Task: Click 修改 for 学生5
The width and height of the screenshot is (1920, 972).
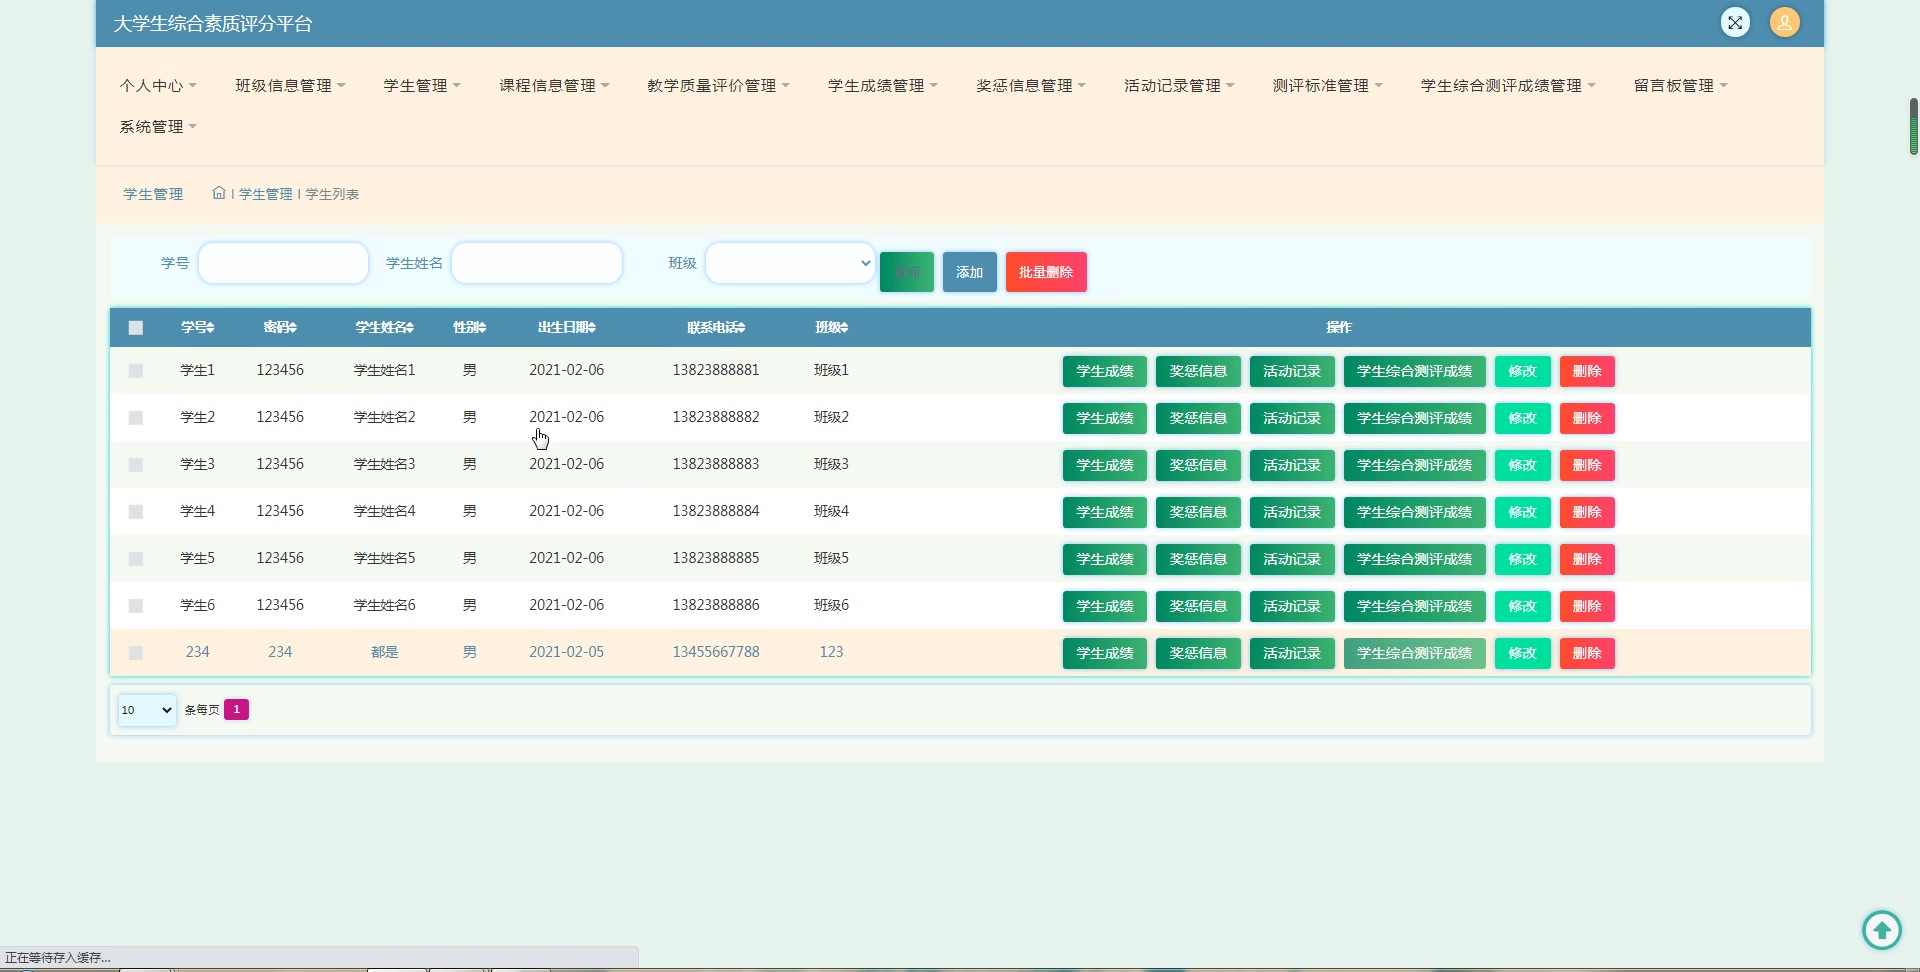Action: [1523, 559]
